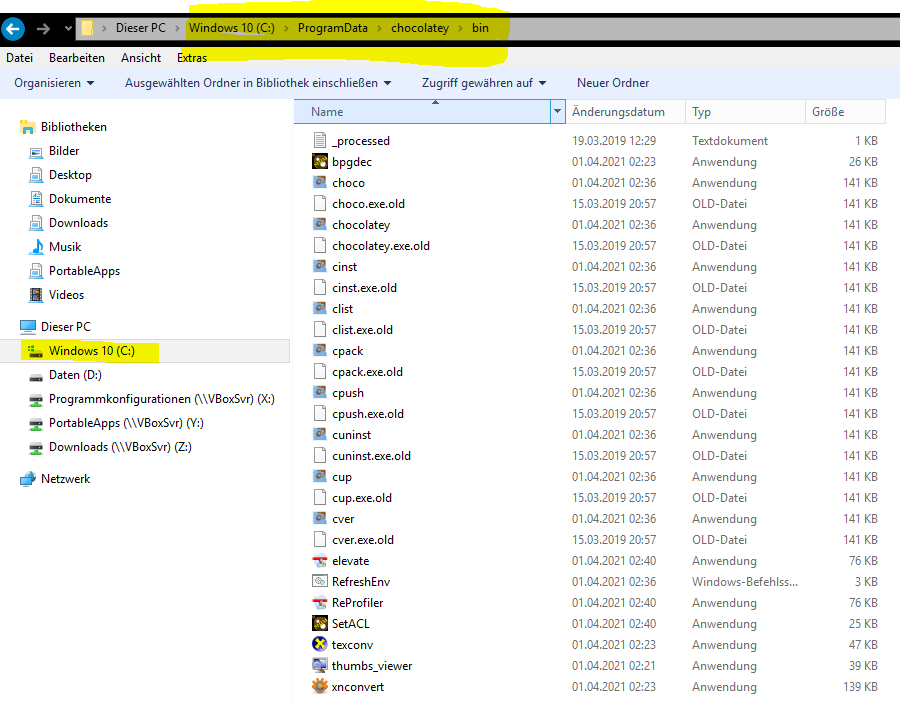Select Daten (D:) drive
The height and width of the screenshot is (703, 900).
(x=75, y=375)
